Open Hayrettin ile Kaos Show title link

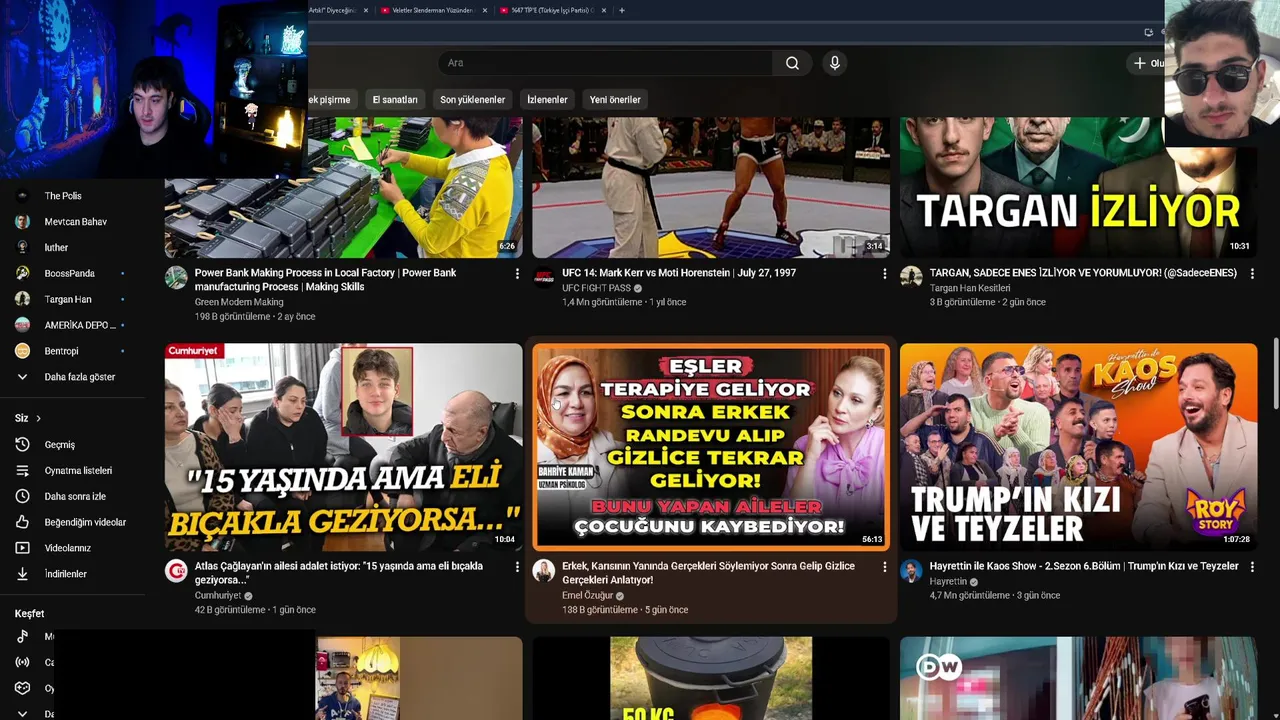point(1084,566)
